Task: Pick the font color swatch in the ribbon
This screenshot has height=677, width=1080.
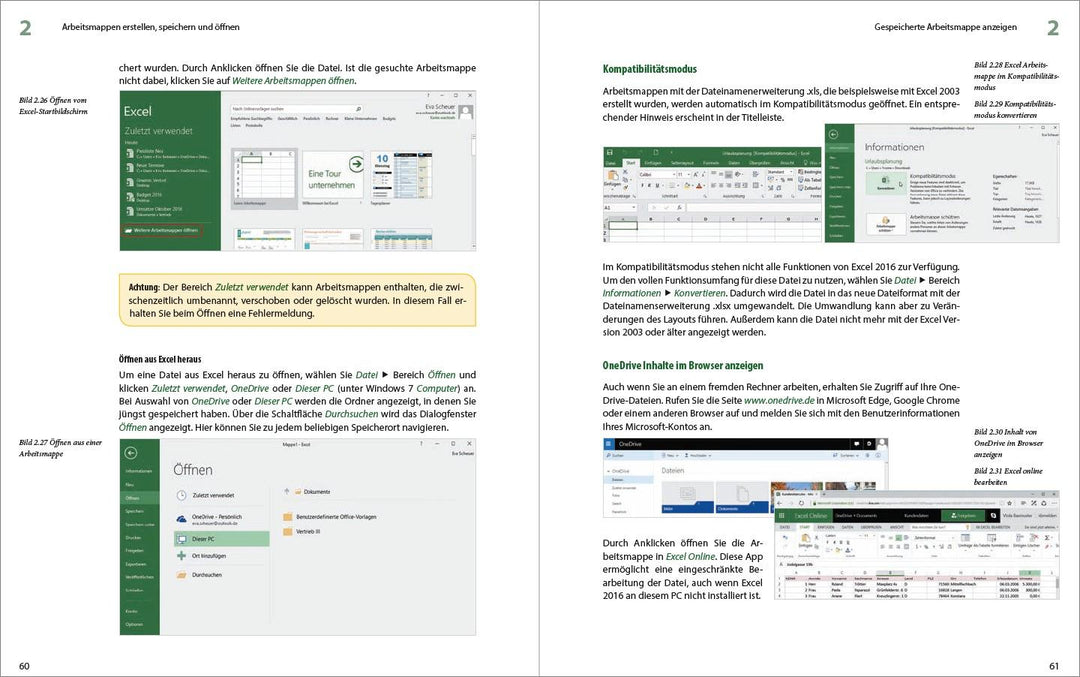Action: coord(699,185)
